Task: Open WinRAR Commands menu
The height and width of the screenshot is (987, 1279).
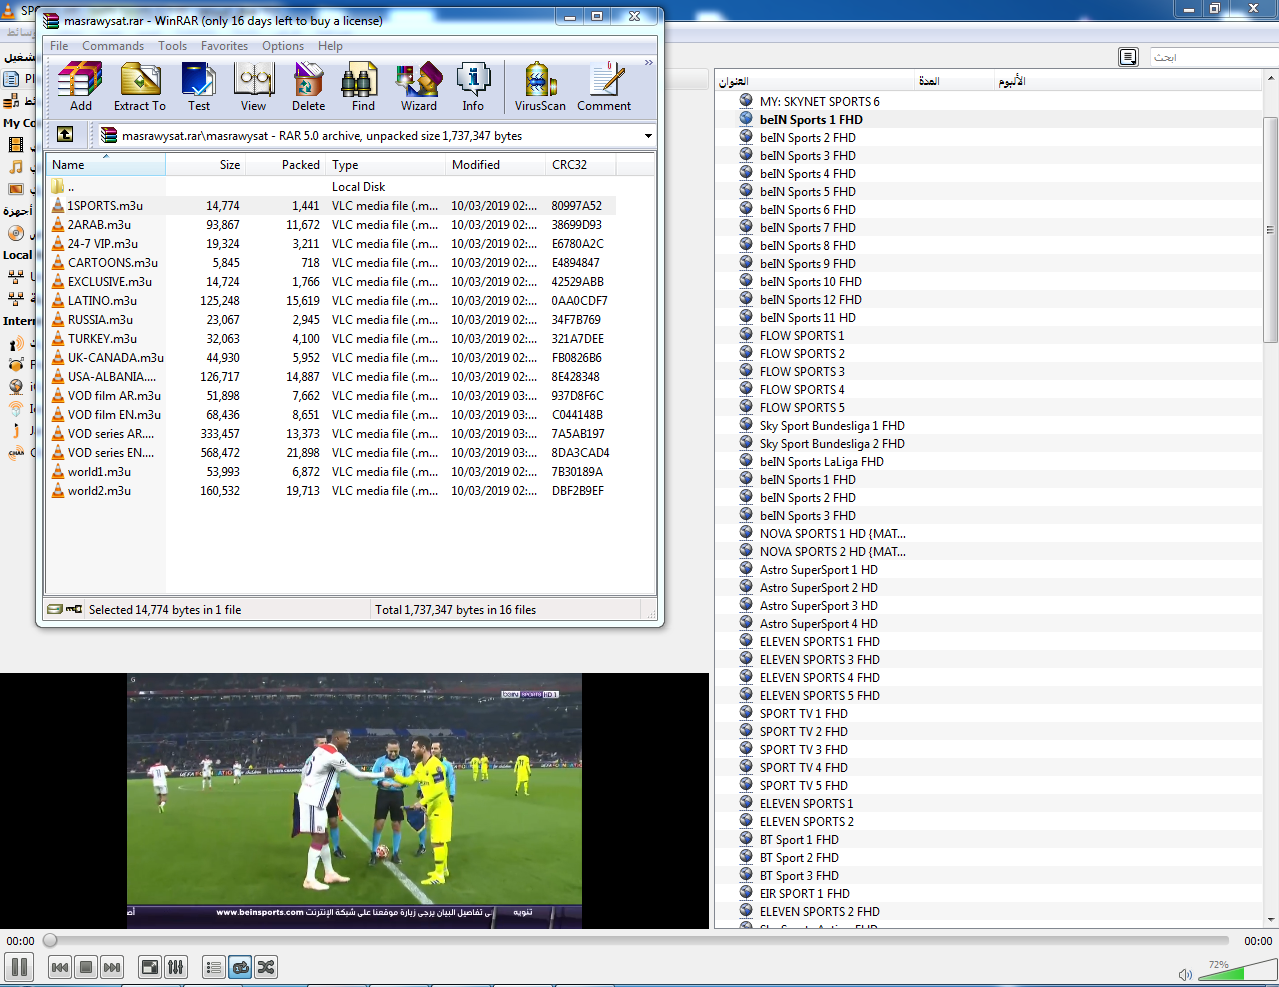Action: click(113, 46)
